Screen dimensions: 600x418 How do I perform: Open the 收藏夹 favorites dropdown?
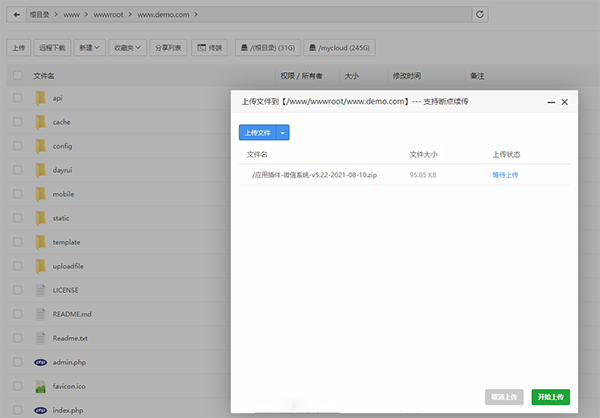pos(127,47)
